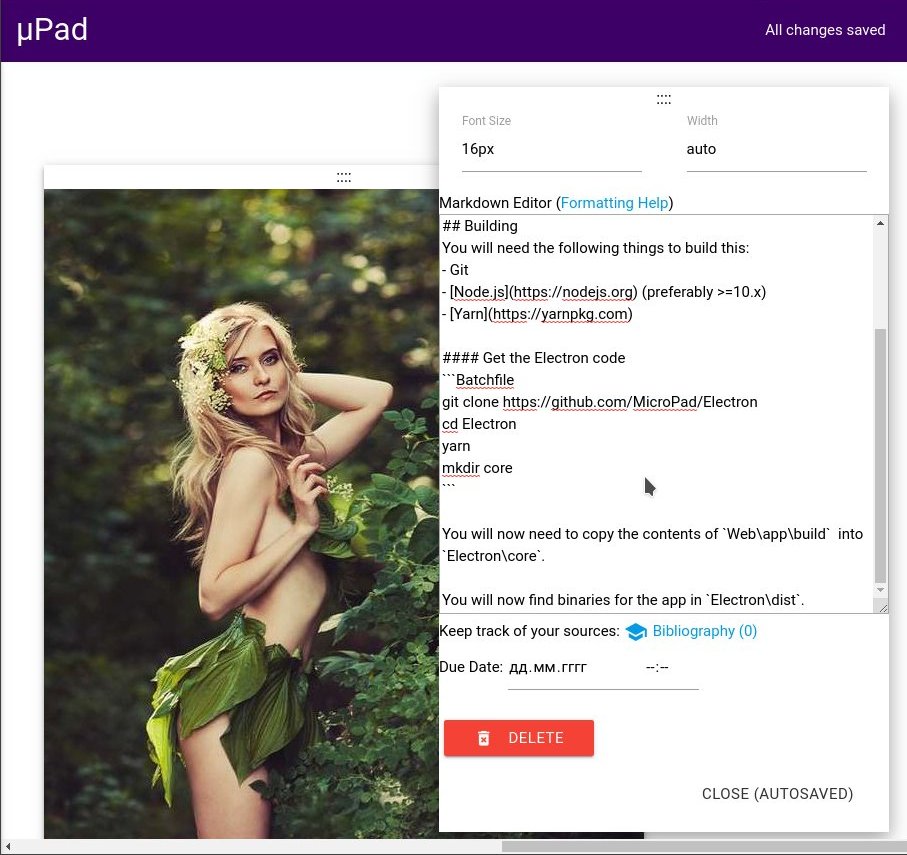Focus the Width field showing auto

(x=776, y=149)
